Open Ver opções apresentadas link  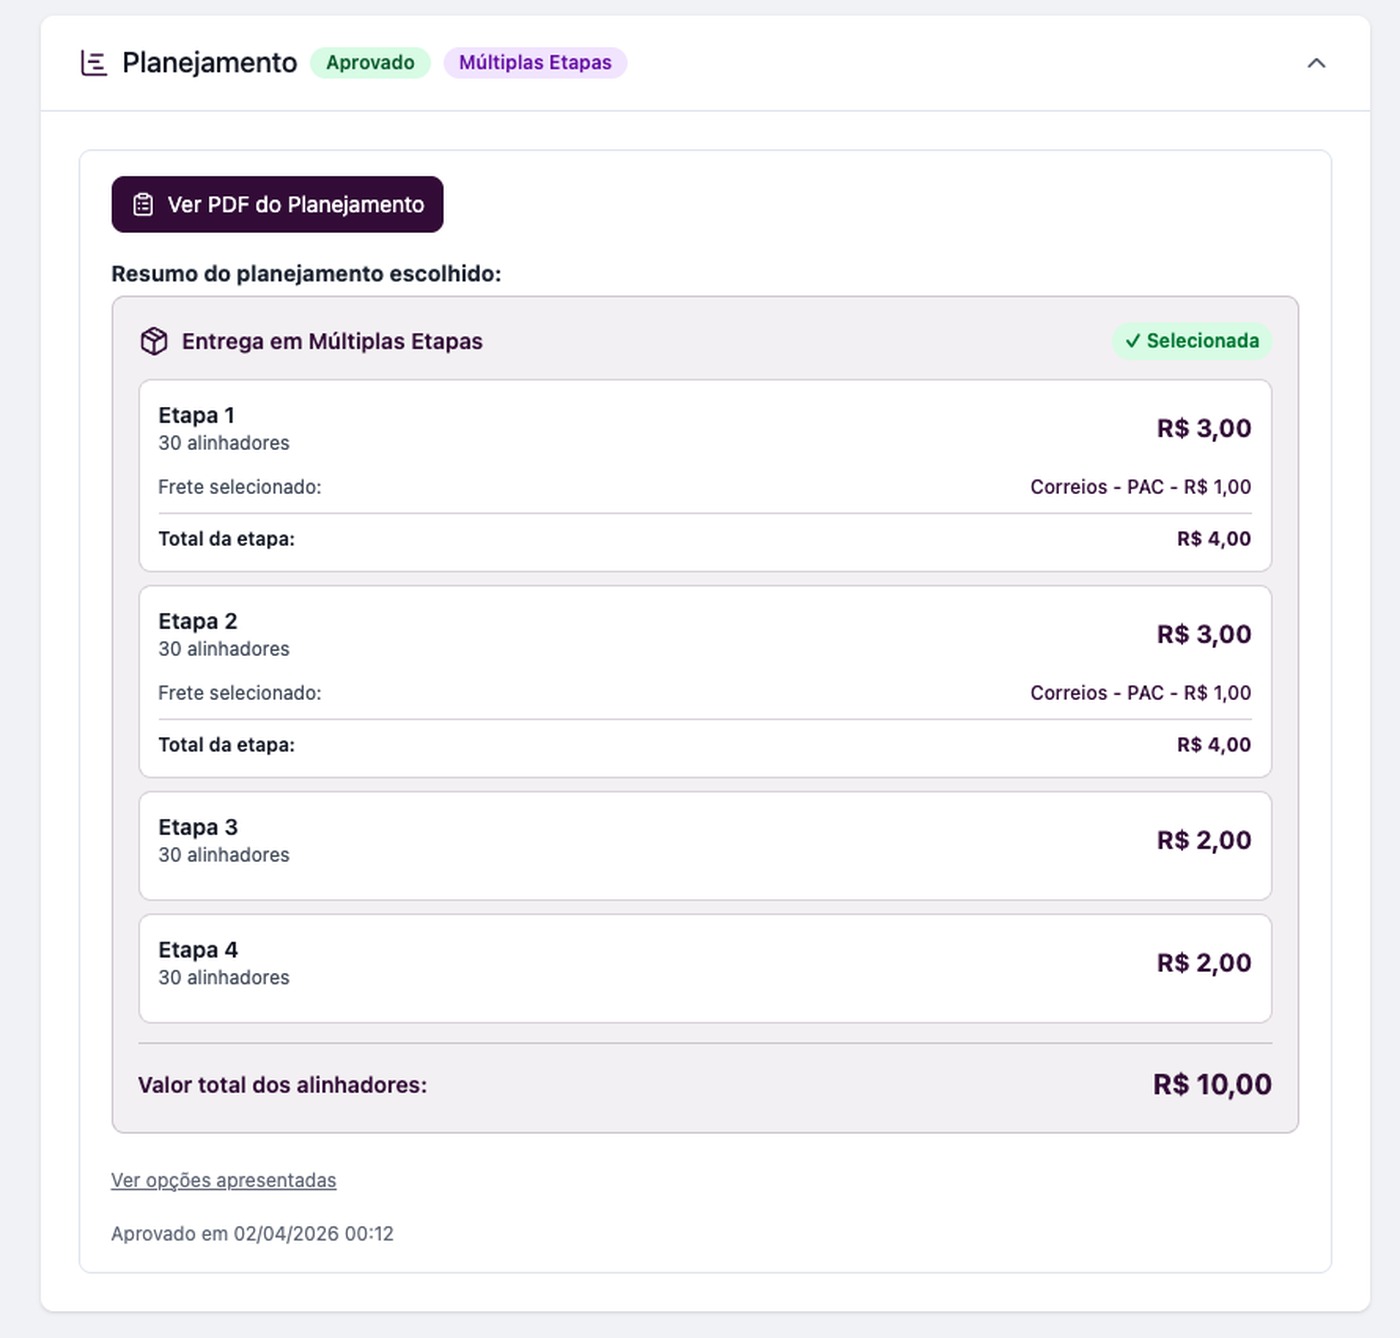pos(223,1180)
